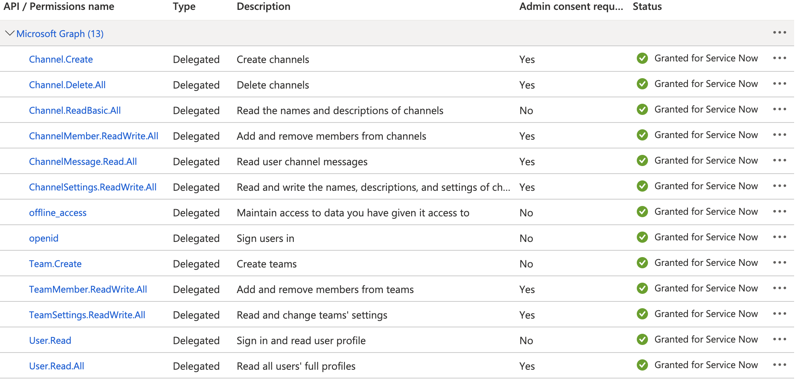Open ellipsis menu for TeamMember.ReadWrite.All row
800x384 pixels.
779,288
